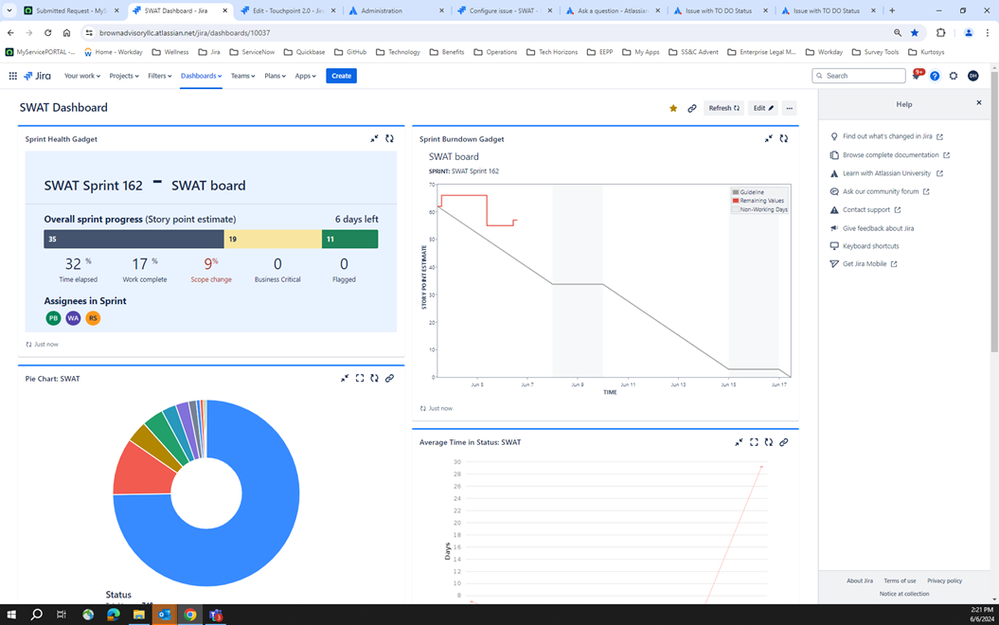Expand the Your work menu
999x625 pixels.
tap(82, 76)
